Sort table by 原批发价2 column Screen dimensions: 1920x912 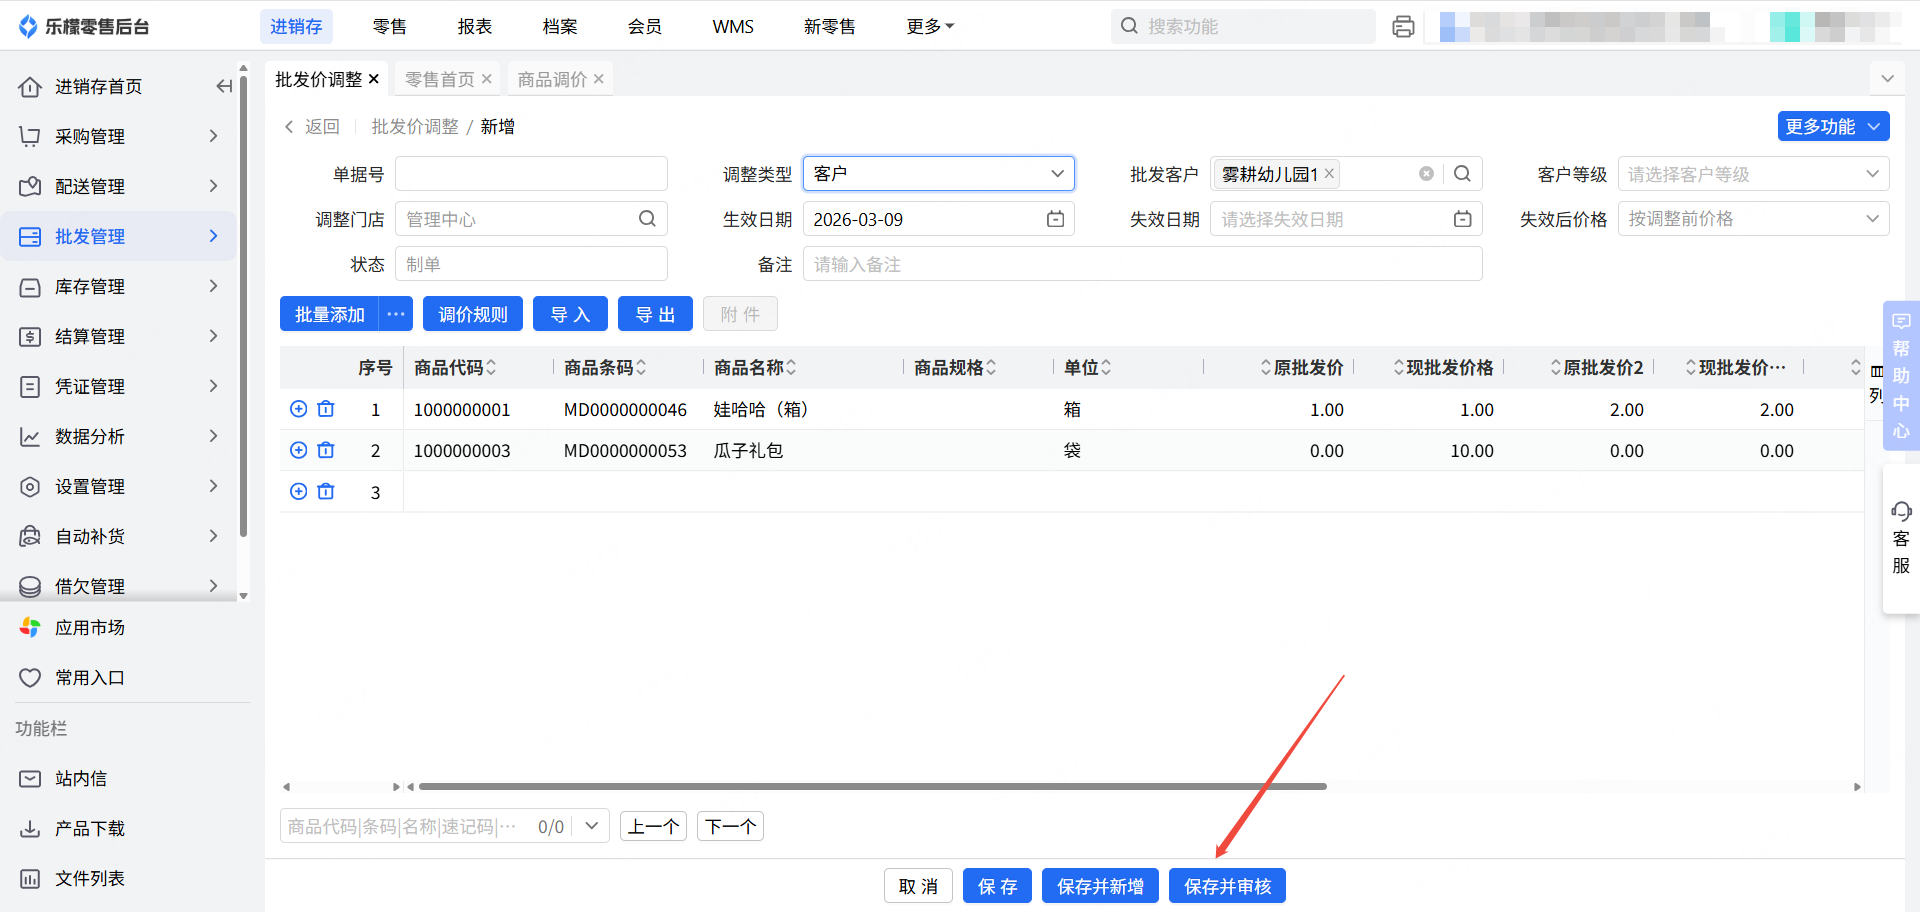(1556, 368)
